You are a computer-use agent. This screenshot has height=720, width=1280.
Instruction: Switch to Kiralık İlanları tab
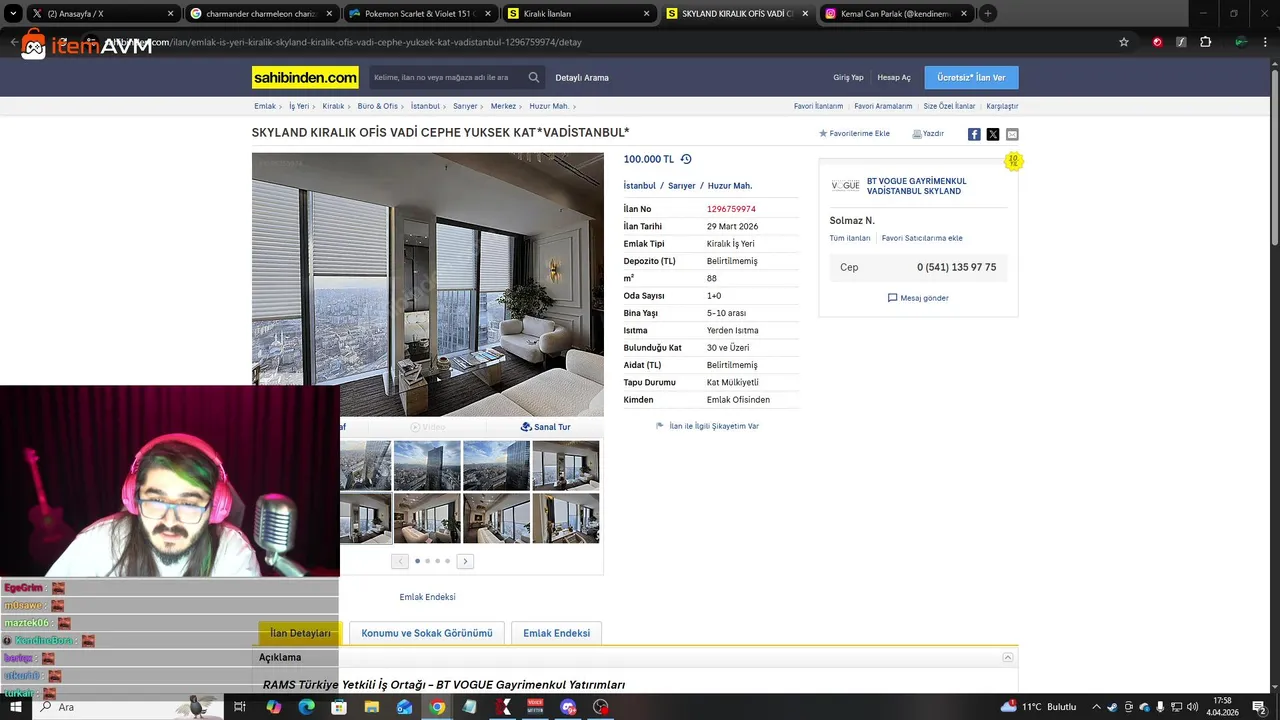[x=578, y=14]
